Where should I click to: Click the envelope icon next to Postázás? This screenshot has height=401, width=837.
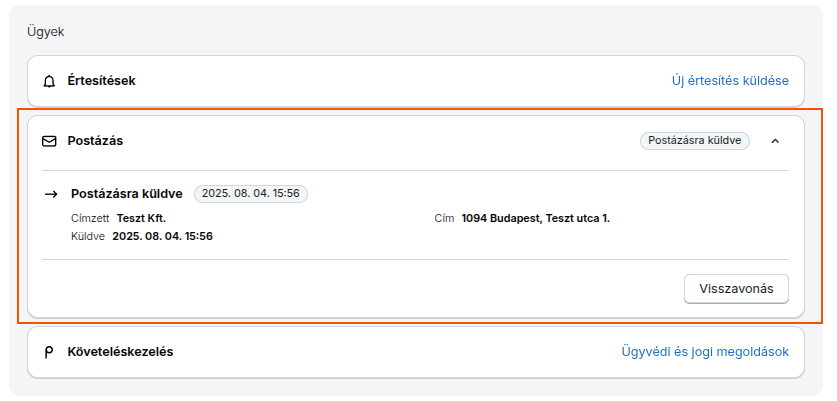[49, 141]
